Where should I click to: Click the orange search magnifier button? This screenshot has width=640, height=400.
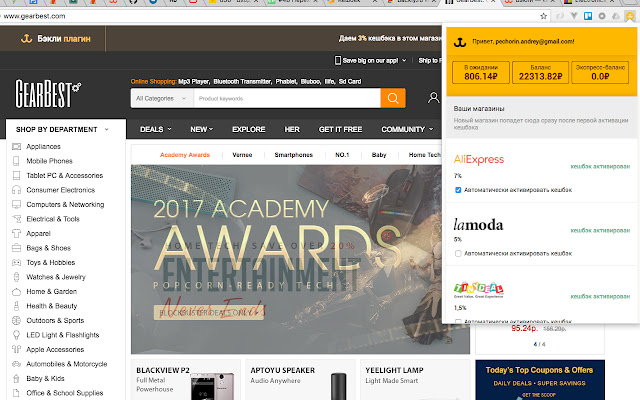click(393, 98)
